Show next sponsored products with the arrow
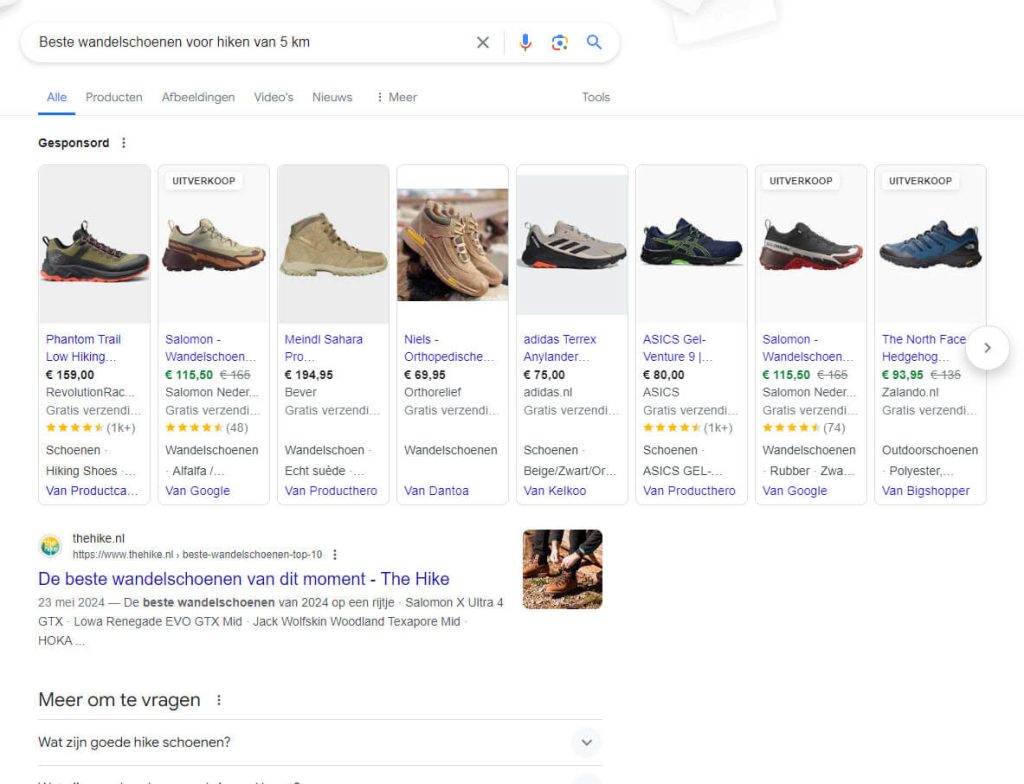Image resolution: width=1024 pixels, height=784 pixels. coord(987,348)
